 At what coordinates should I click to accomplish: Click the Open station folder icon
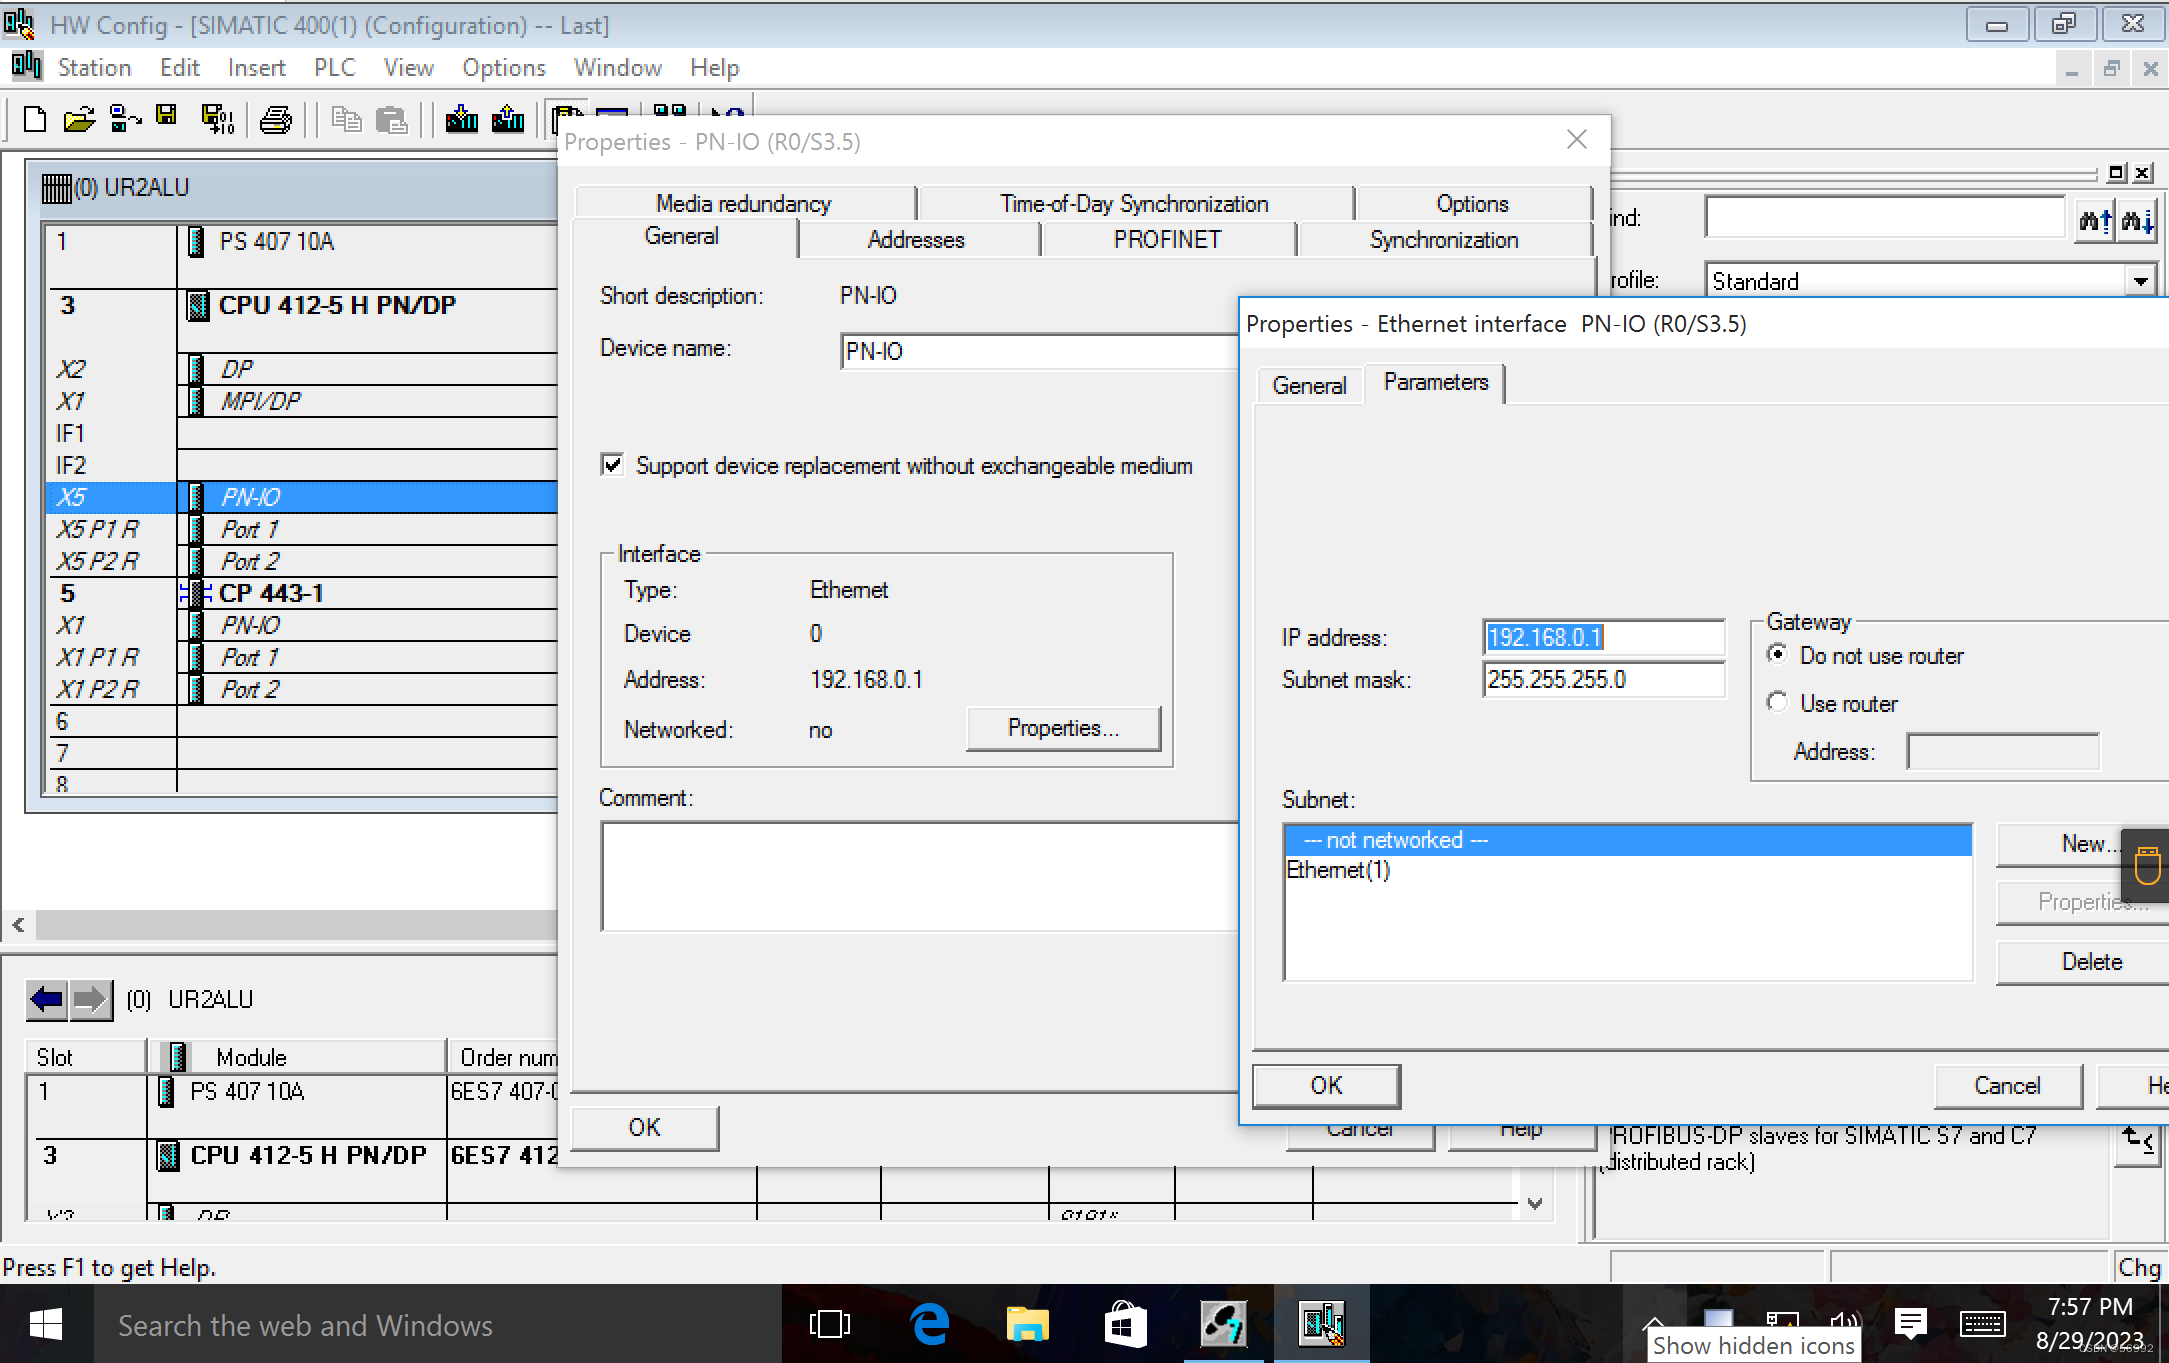click(78, 120)
